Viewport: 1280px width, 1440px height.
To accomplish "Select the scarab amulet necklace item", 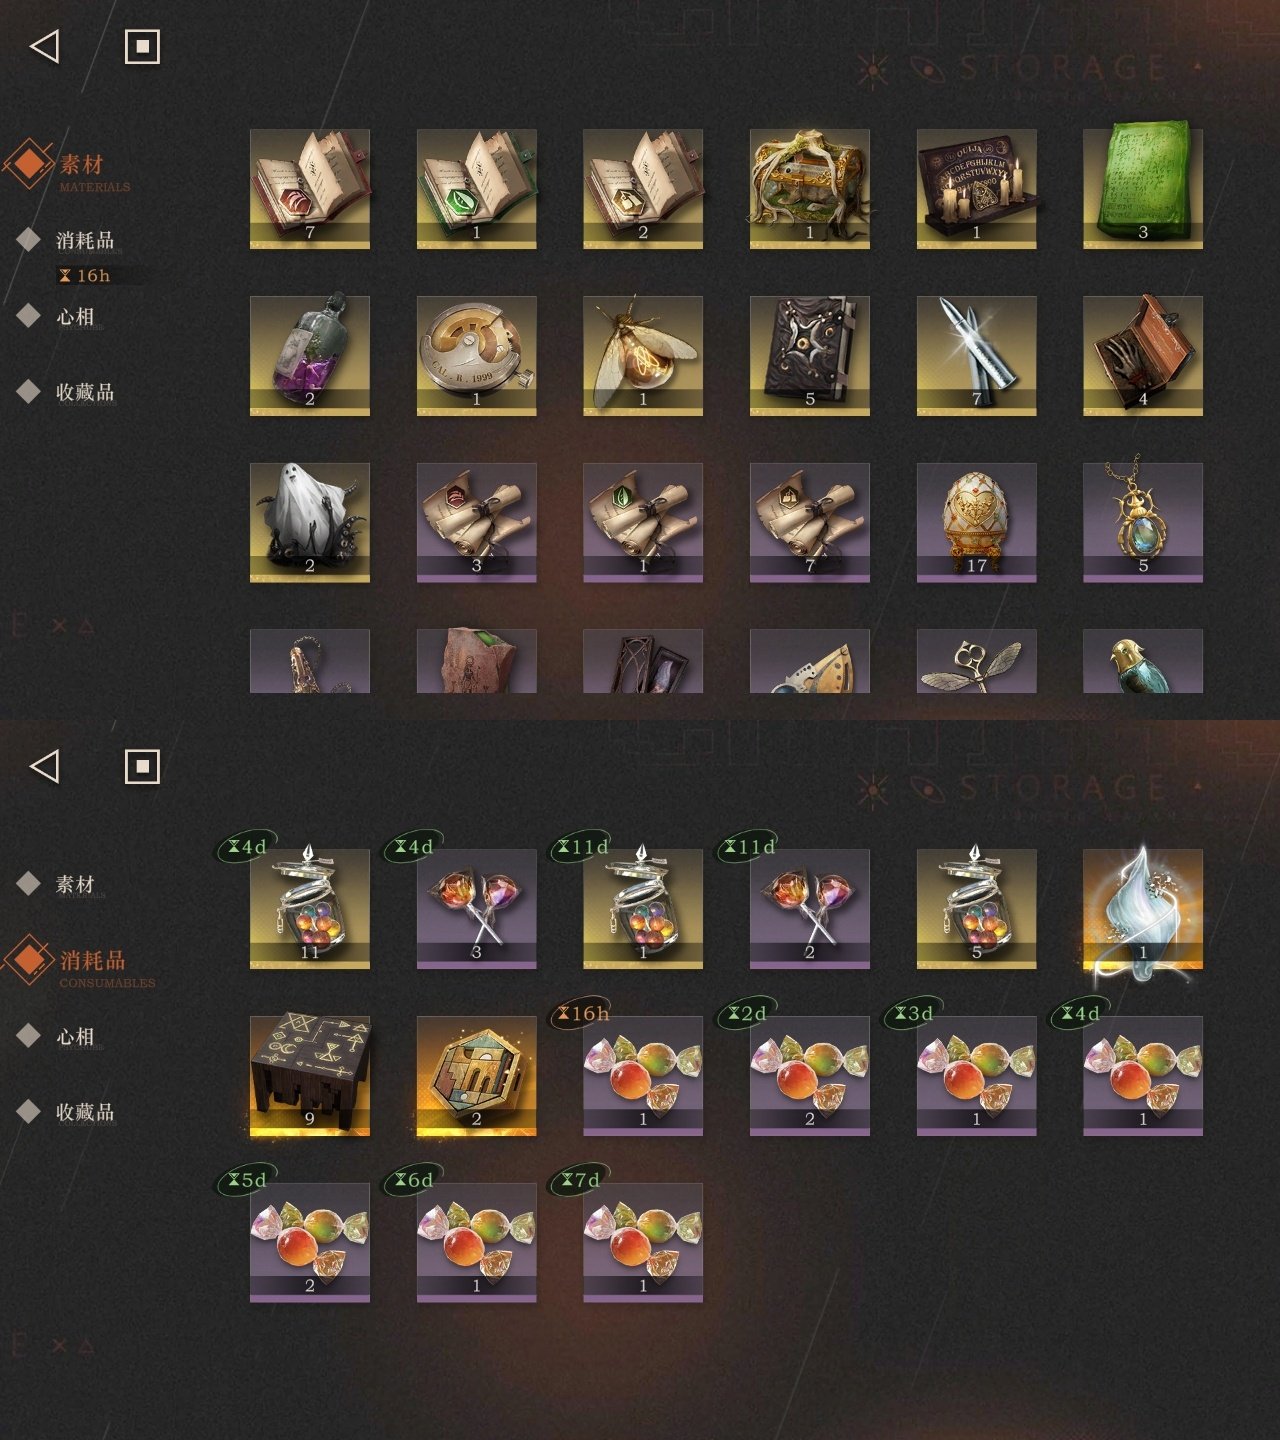I will coord(1143,522).
